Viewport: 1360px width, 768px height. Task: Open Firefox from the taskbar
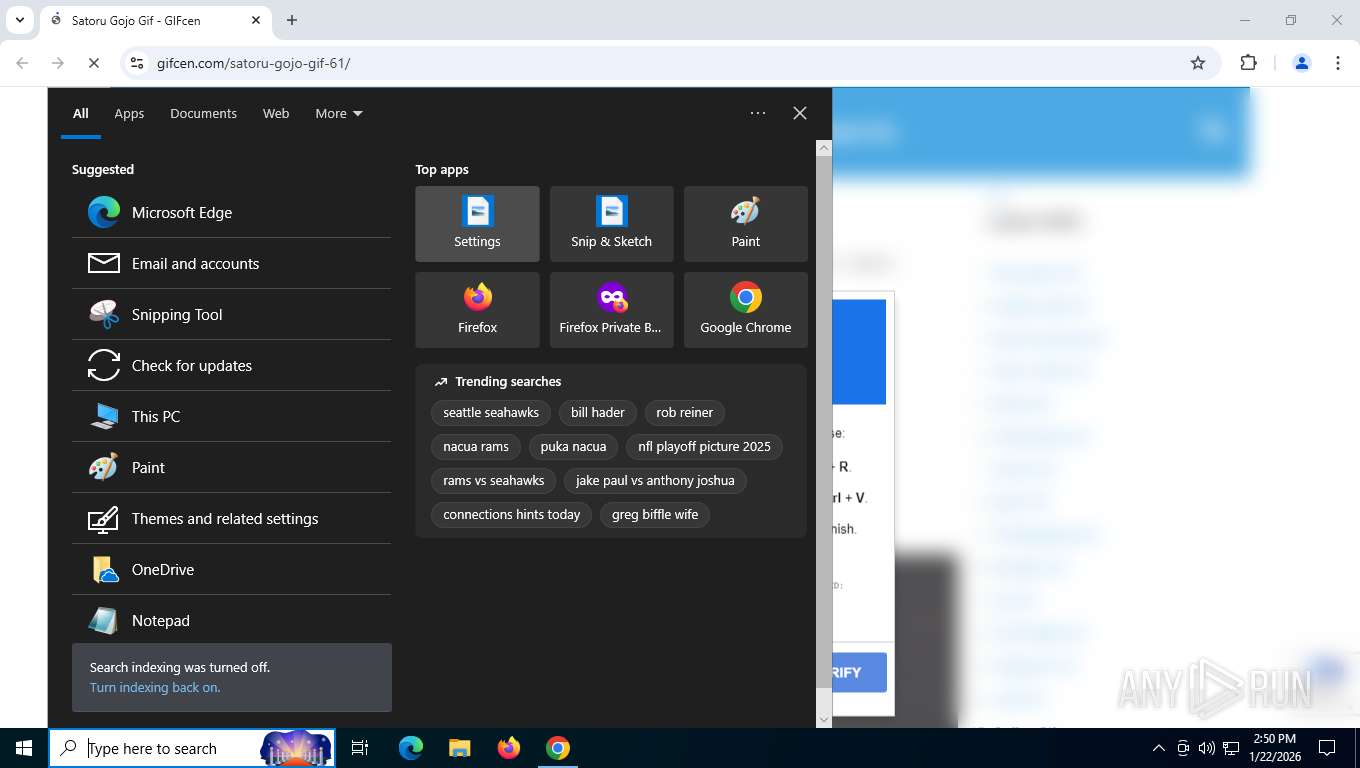[509, 748]
